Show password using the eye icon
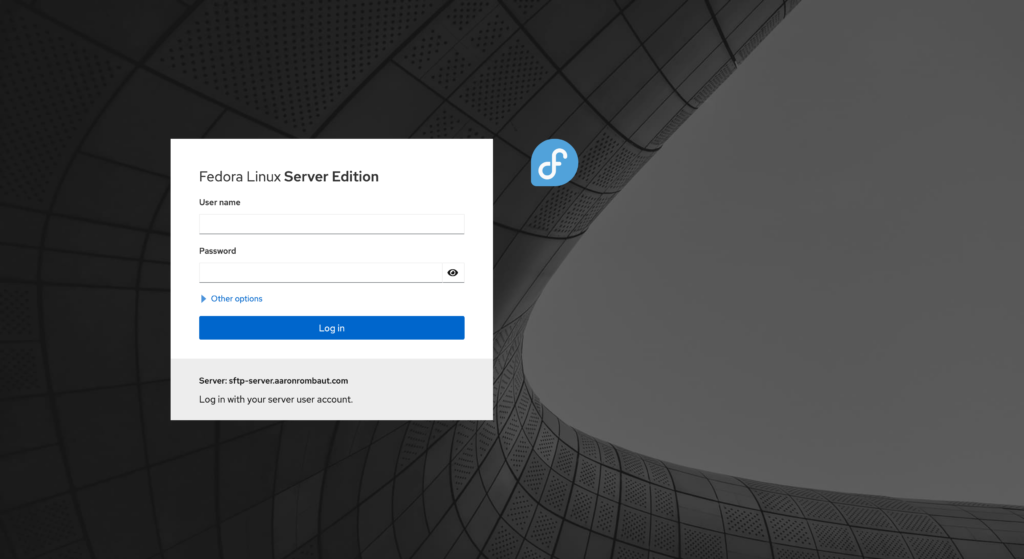This screenshot has width=1024, height=559. point(453,272)
